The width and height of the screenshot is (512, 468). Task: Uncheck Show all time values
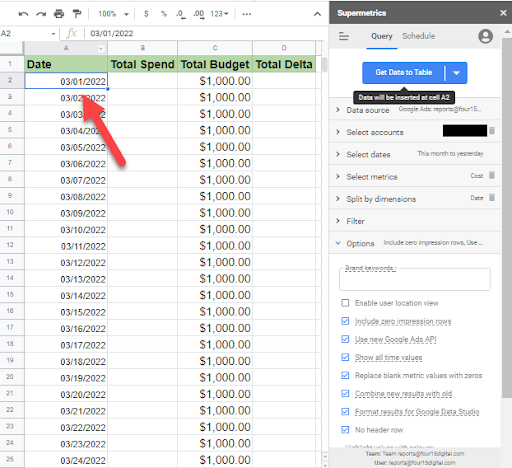(345, 357)
